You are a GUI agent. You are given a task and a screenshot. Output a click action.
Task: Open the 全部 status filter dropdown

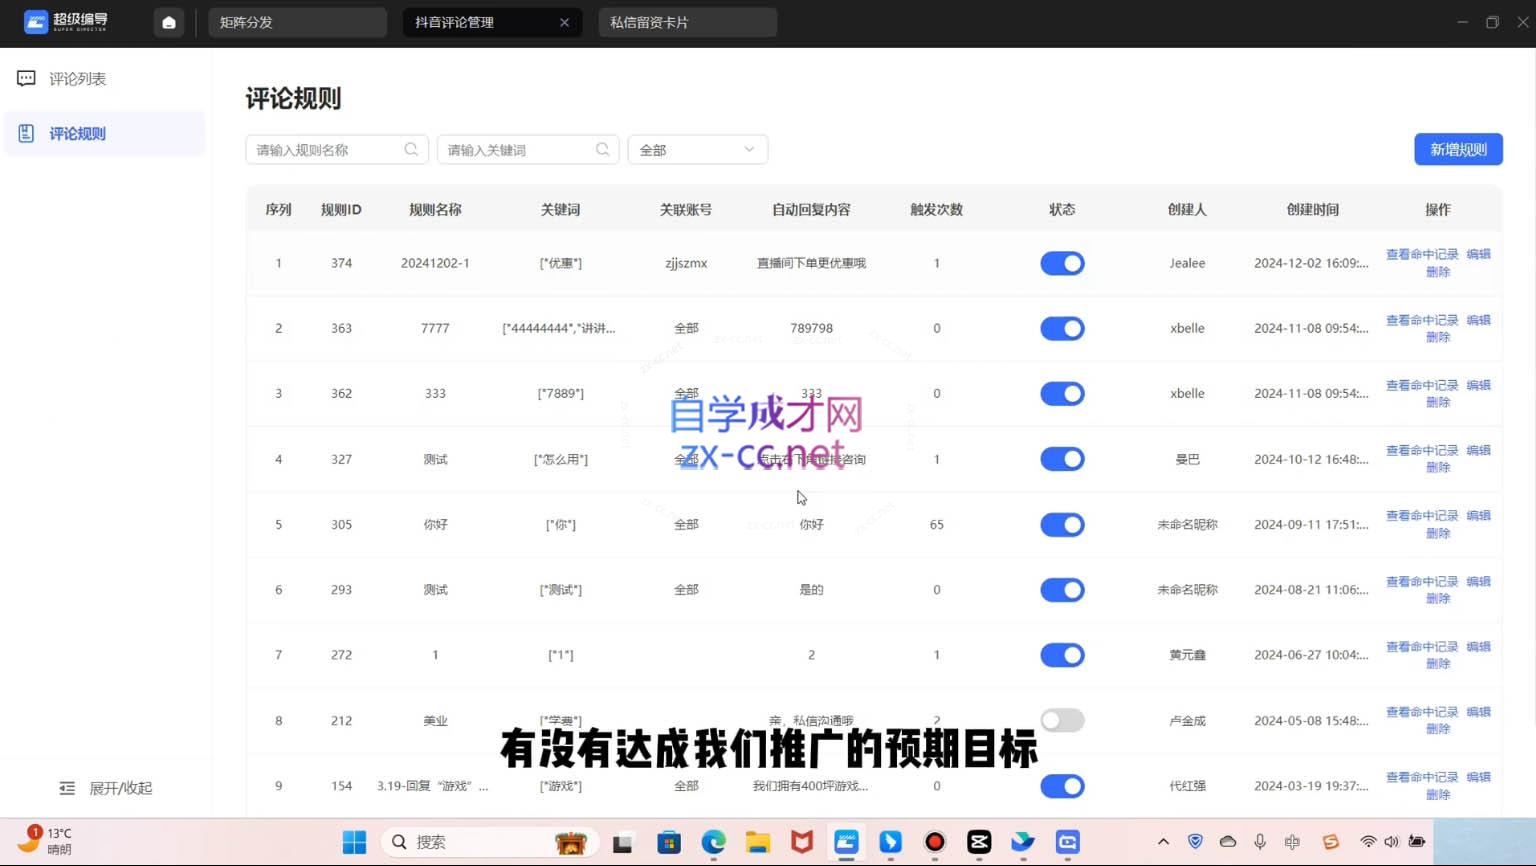698,149
